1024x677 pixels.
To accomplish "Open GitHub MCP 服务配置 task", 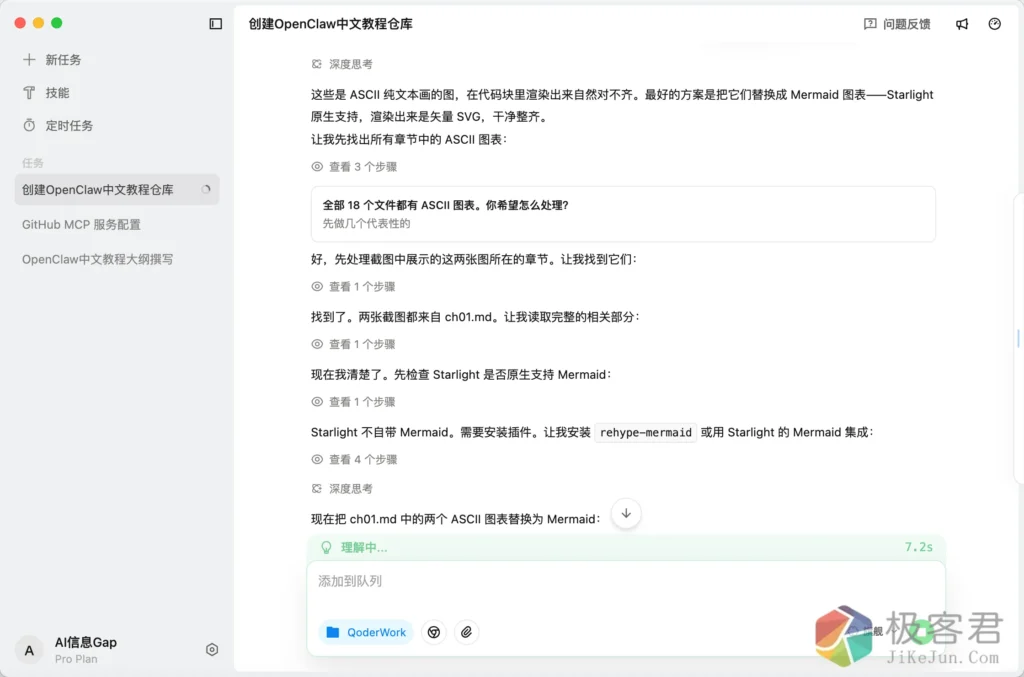I will (x=81, y=225).
